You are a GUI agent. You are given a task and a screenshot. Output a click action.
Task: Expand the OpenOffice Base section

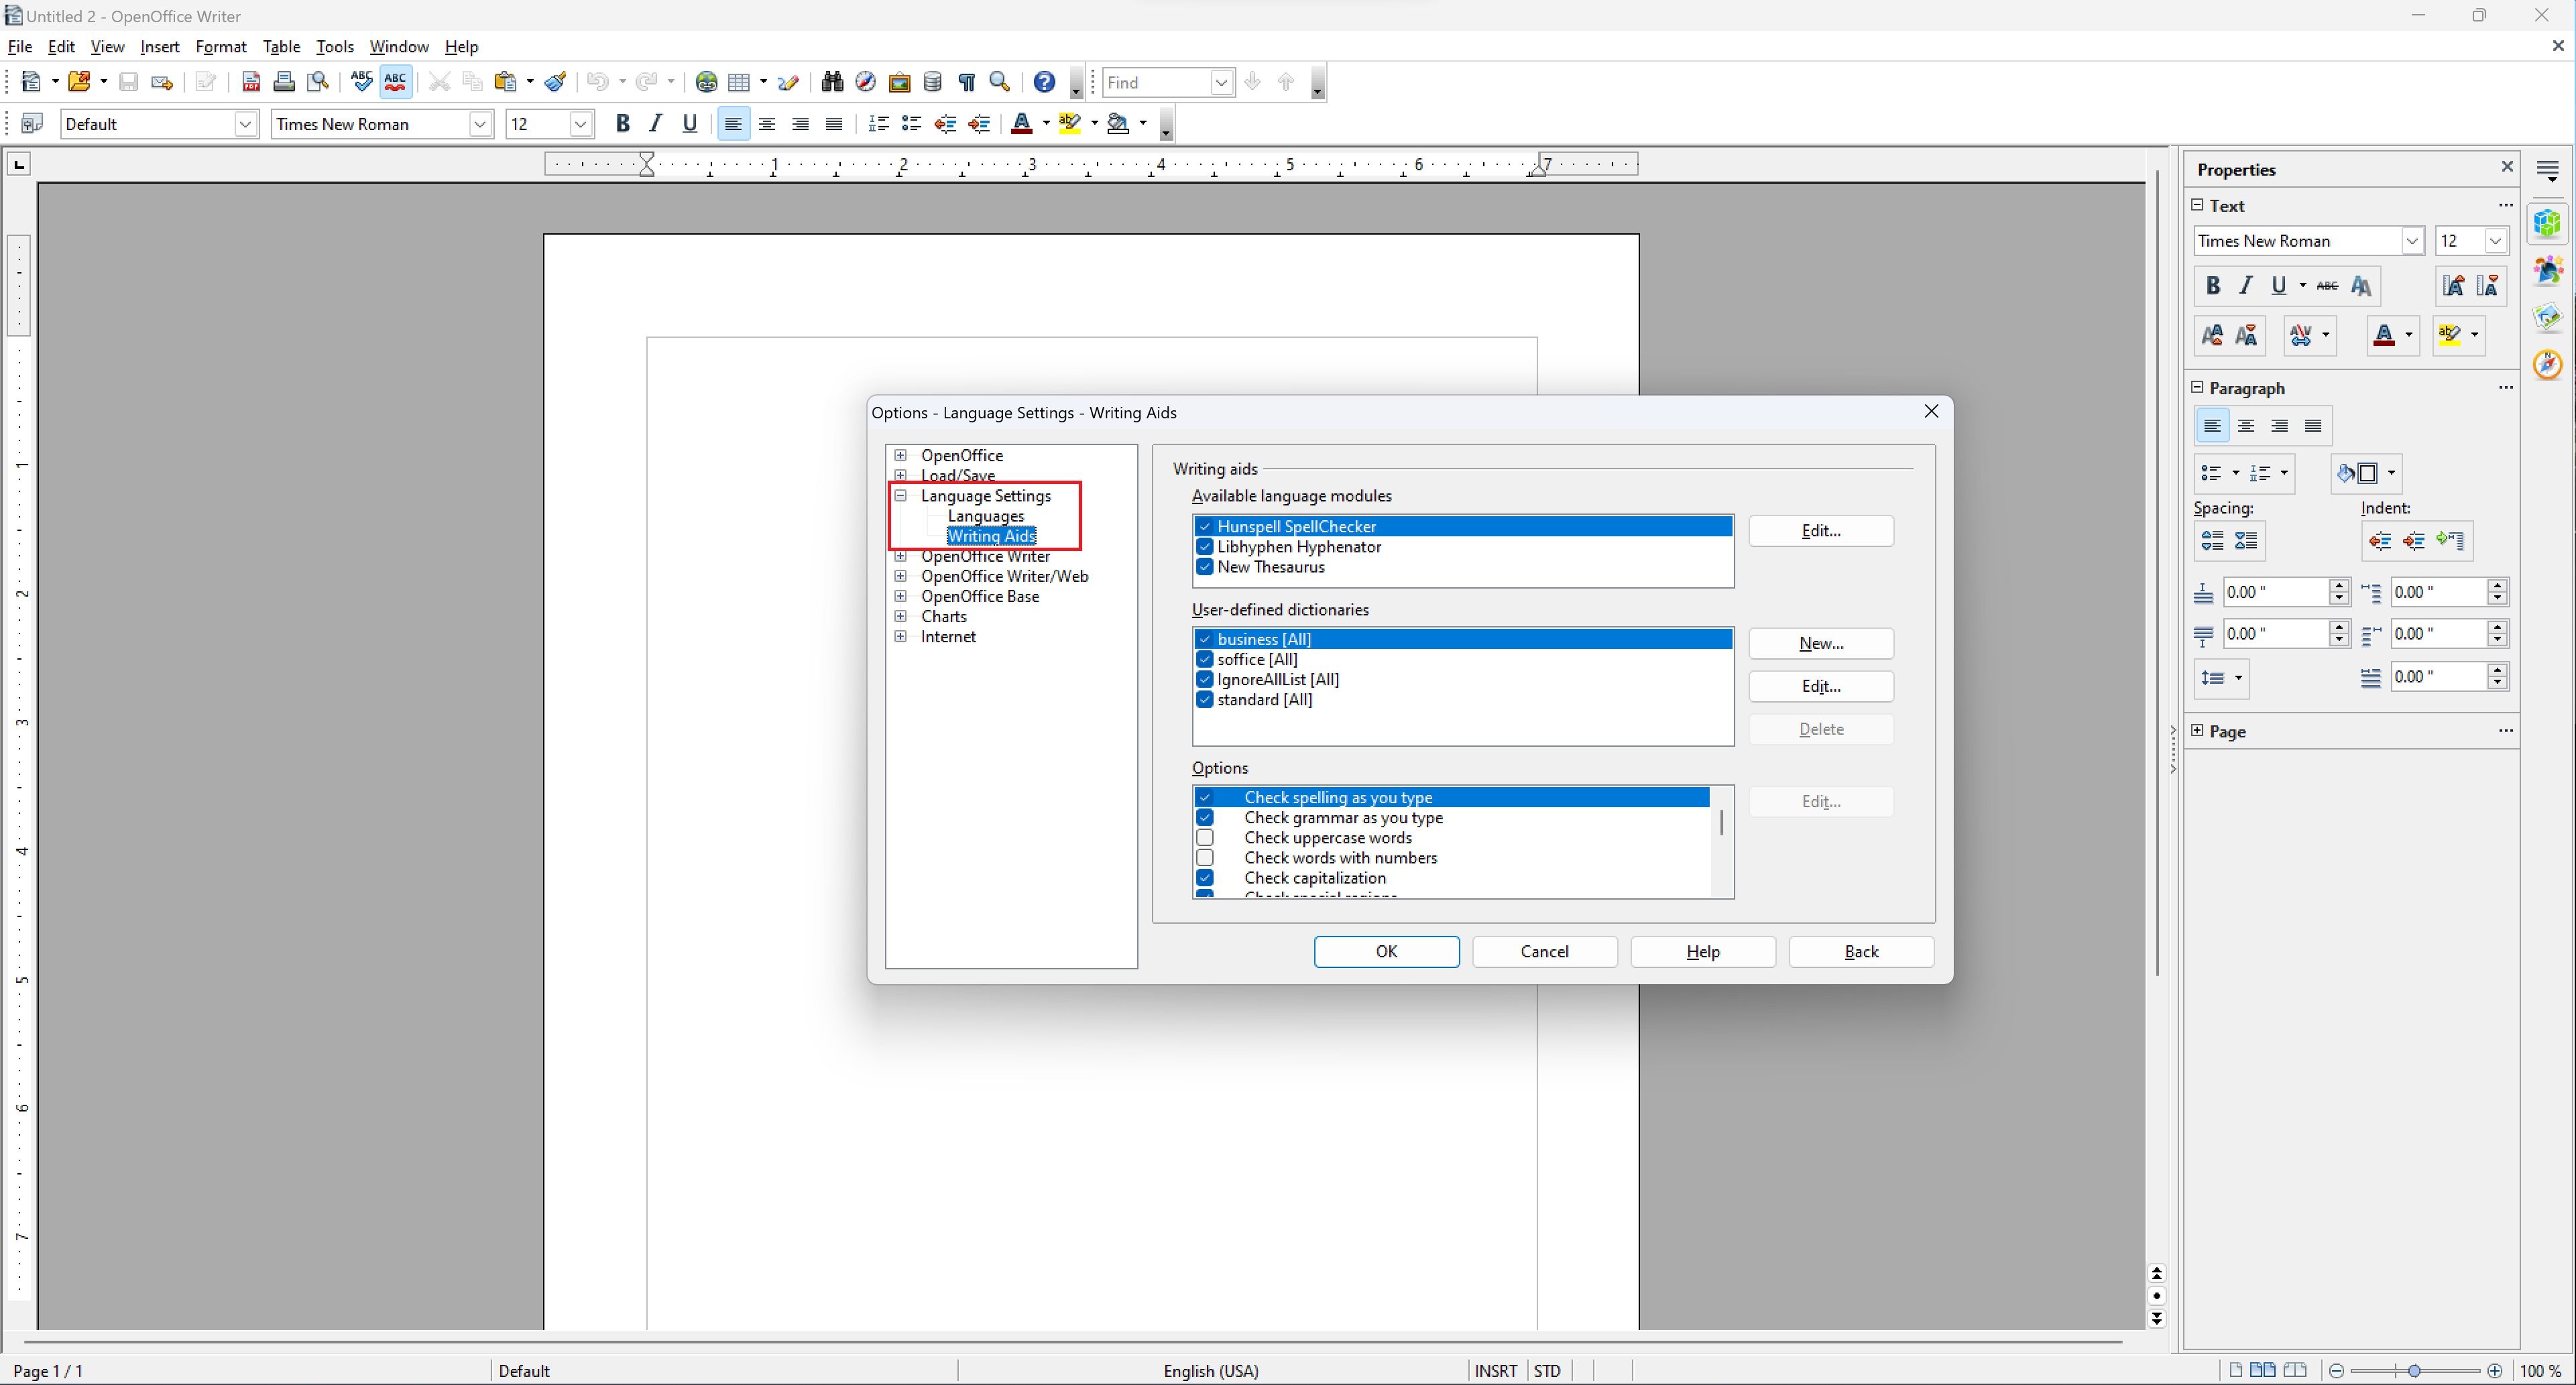point(899,595)
